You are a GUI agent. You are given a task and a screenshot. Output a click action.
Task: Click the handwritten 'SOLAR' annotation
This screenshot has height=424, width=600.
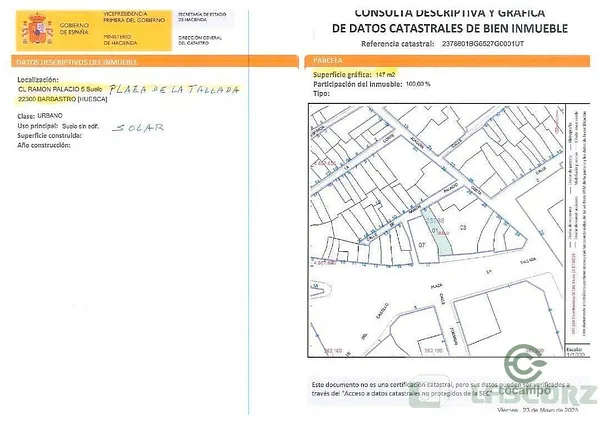tap(138, 128)
